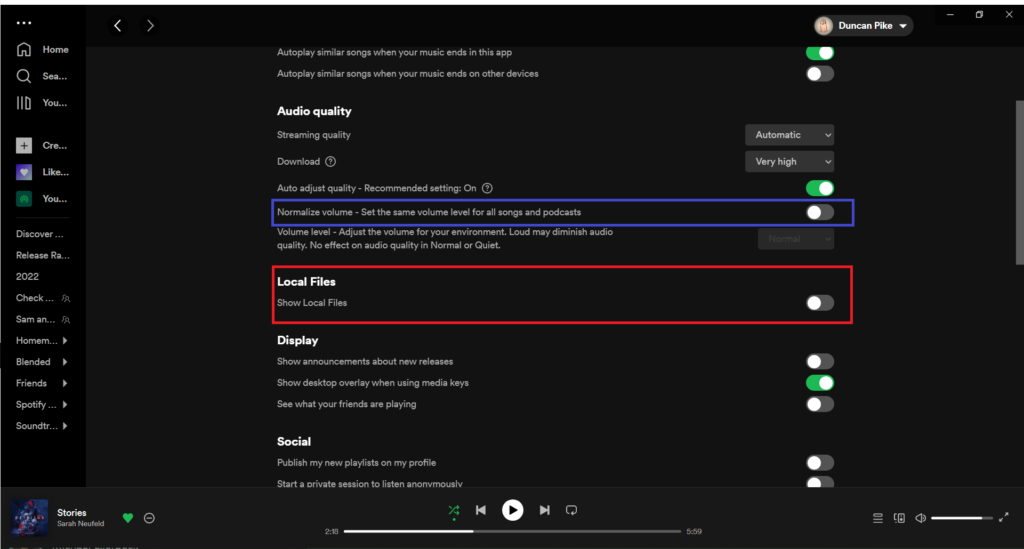This screenshot has width=1024, height=549.
Task: Mute audio with the speaker icon
Action: point(920,518)
